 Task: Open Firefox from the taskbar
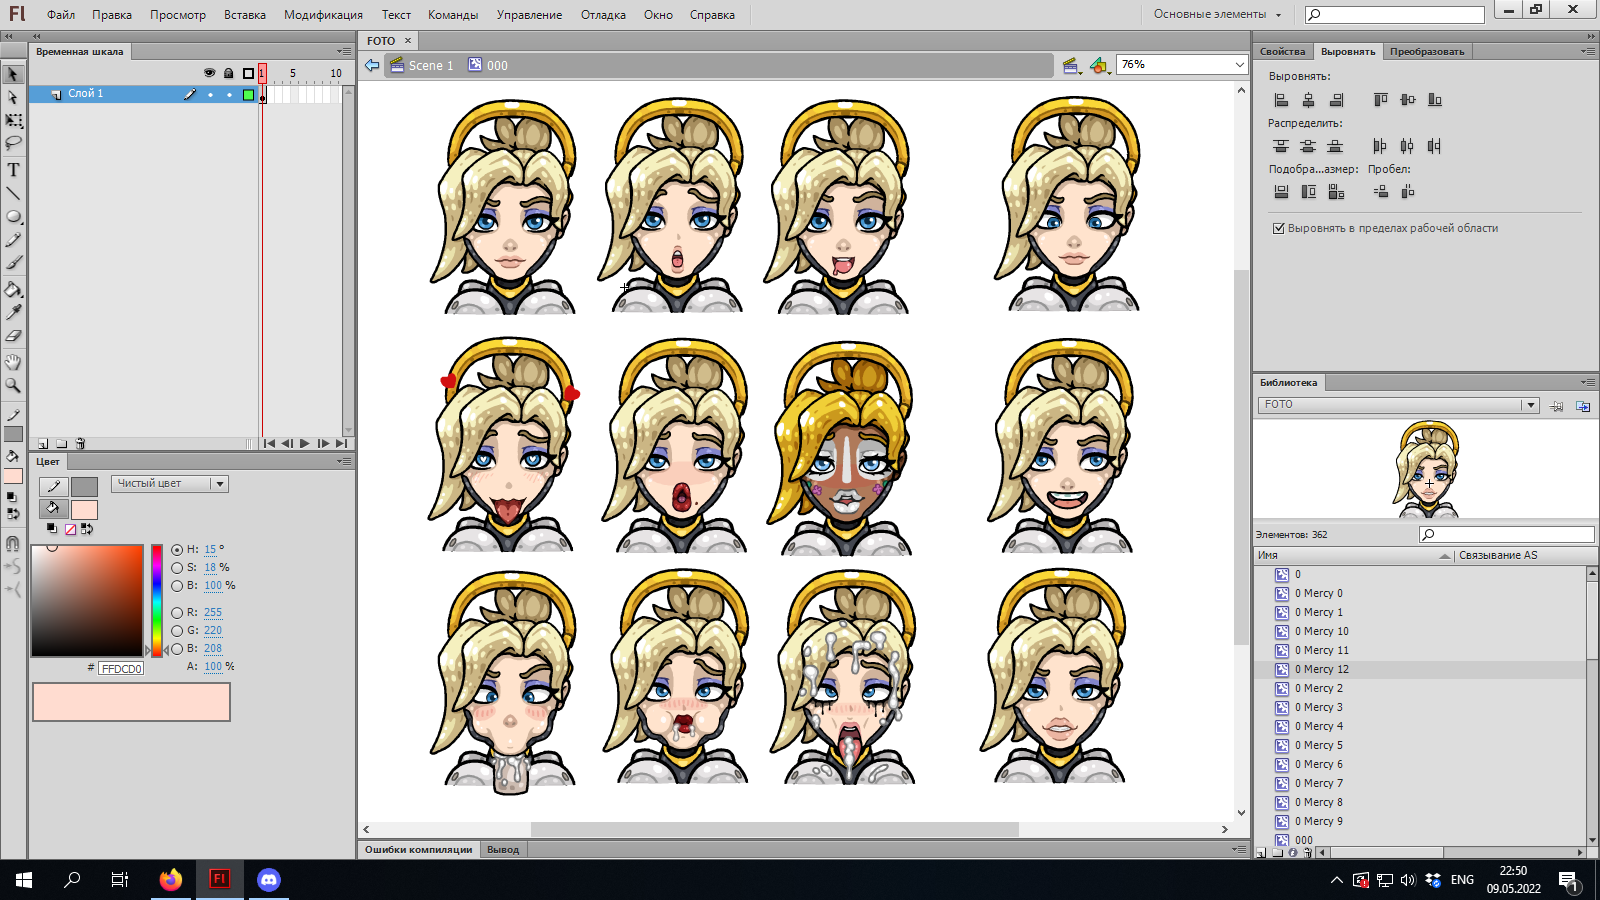click(171, 880)
